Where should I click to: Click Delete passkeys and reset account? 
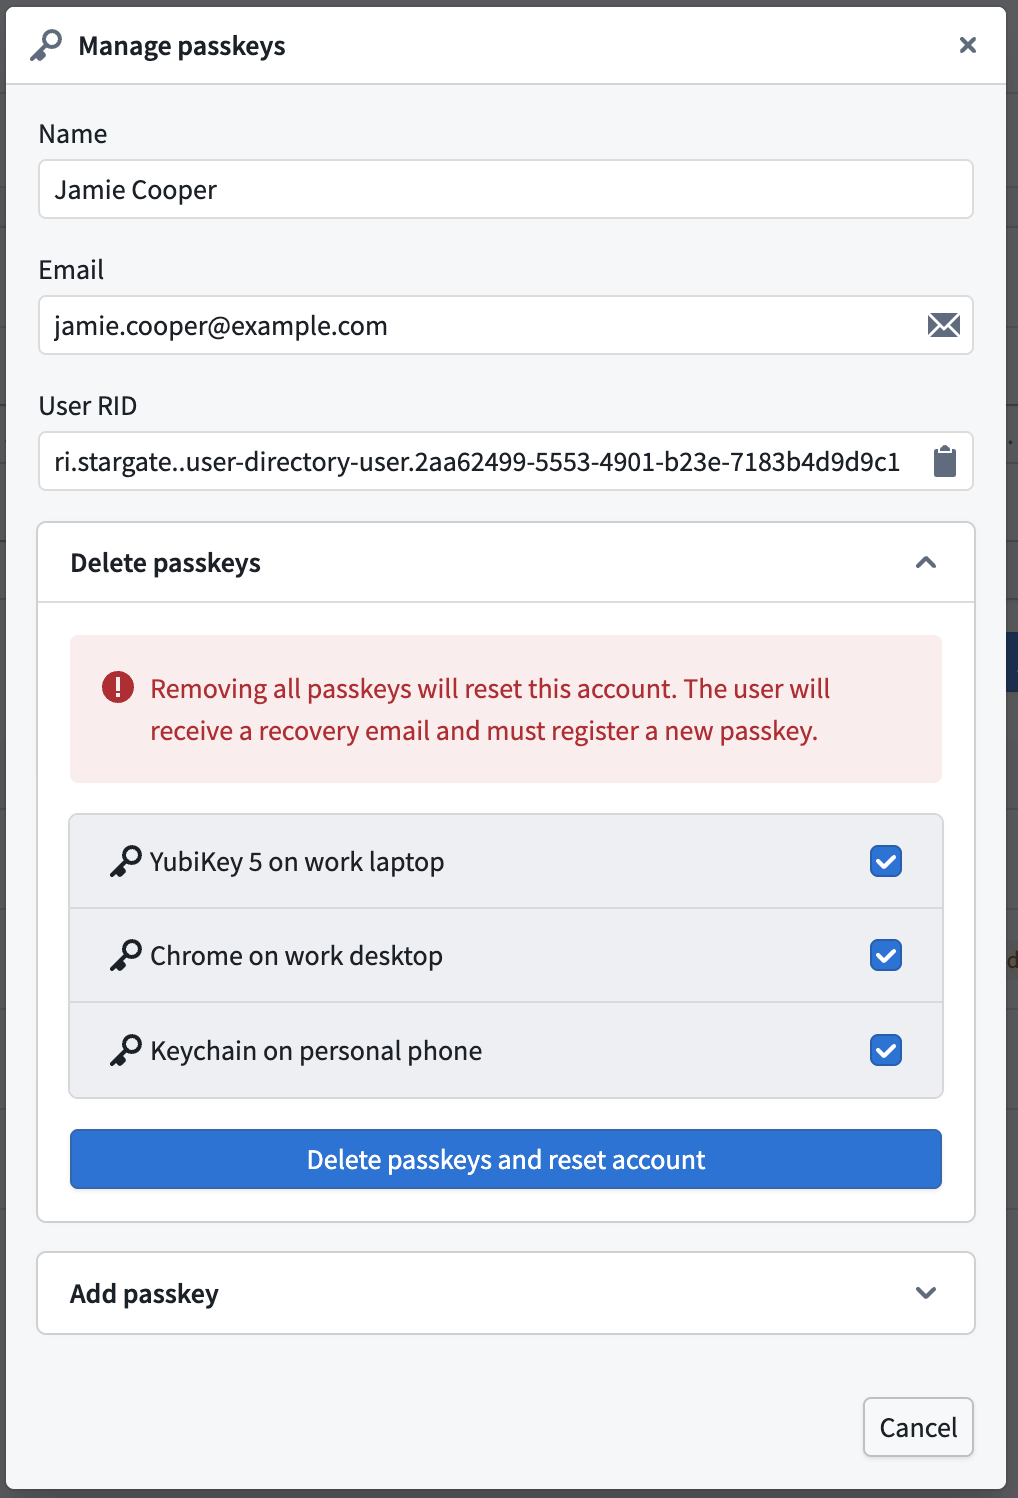pos(506,1159)
